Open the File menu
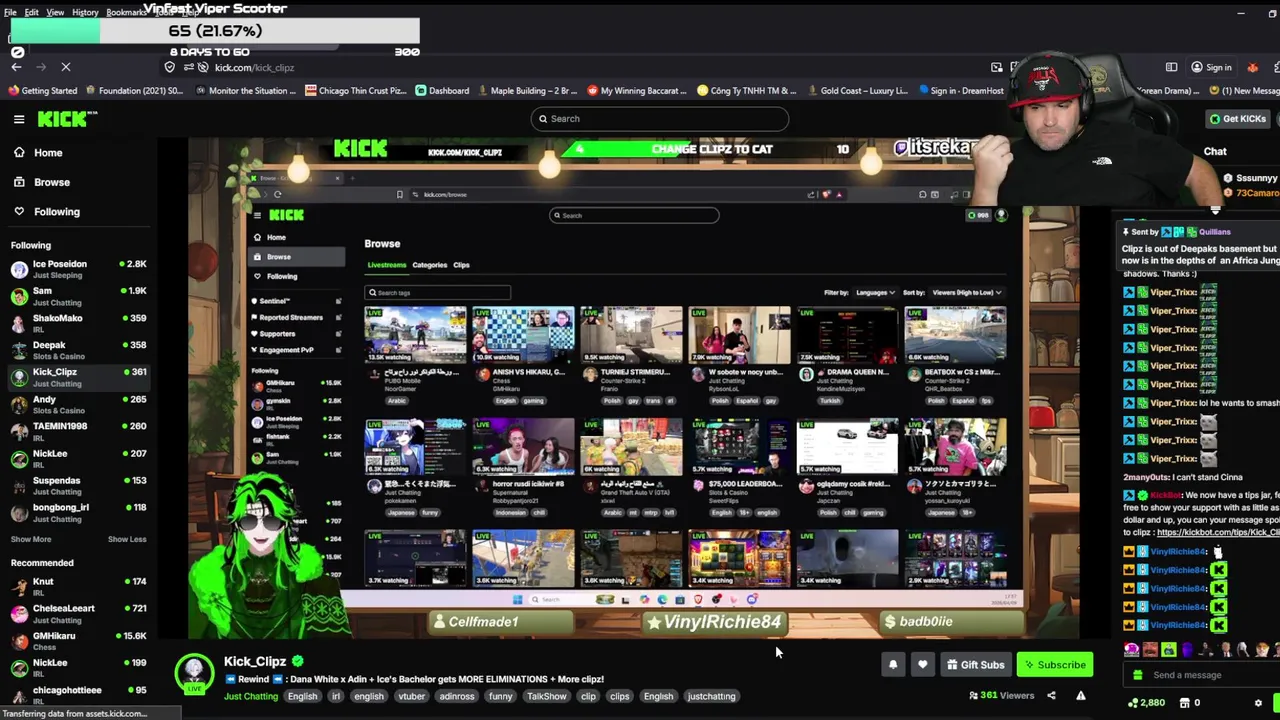 click(10, 12)
